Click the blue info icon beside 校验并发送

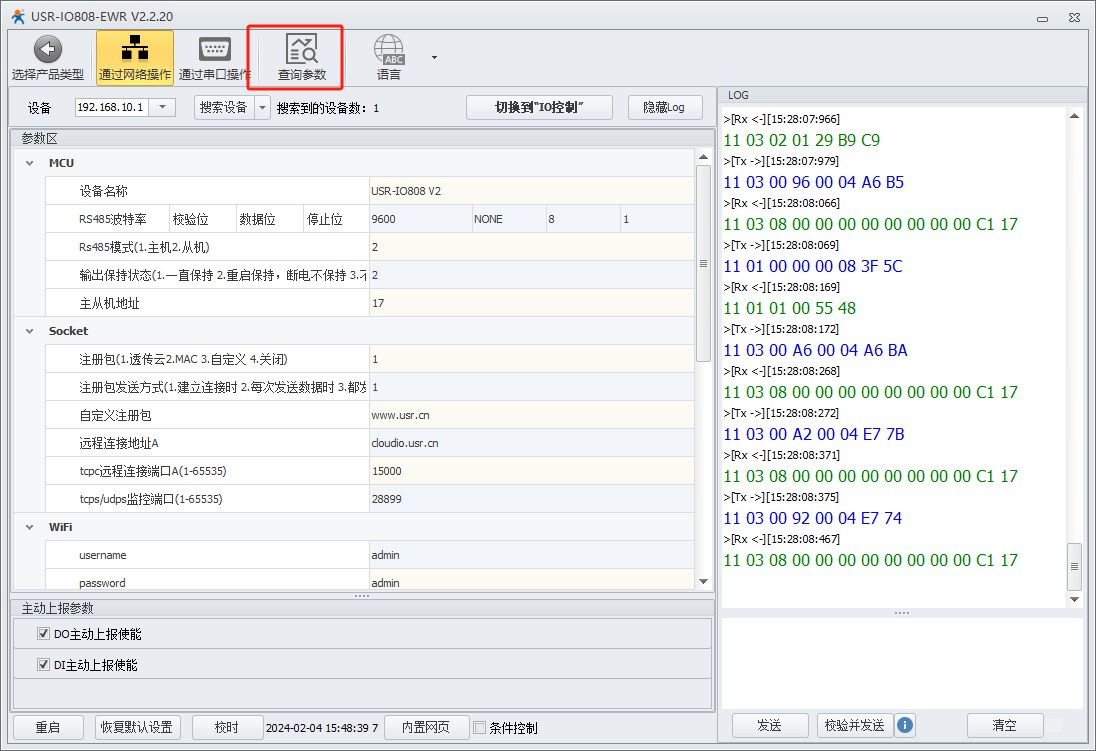click(x=905, y=725)
